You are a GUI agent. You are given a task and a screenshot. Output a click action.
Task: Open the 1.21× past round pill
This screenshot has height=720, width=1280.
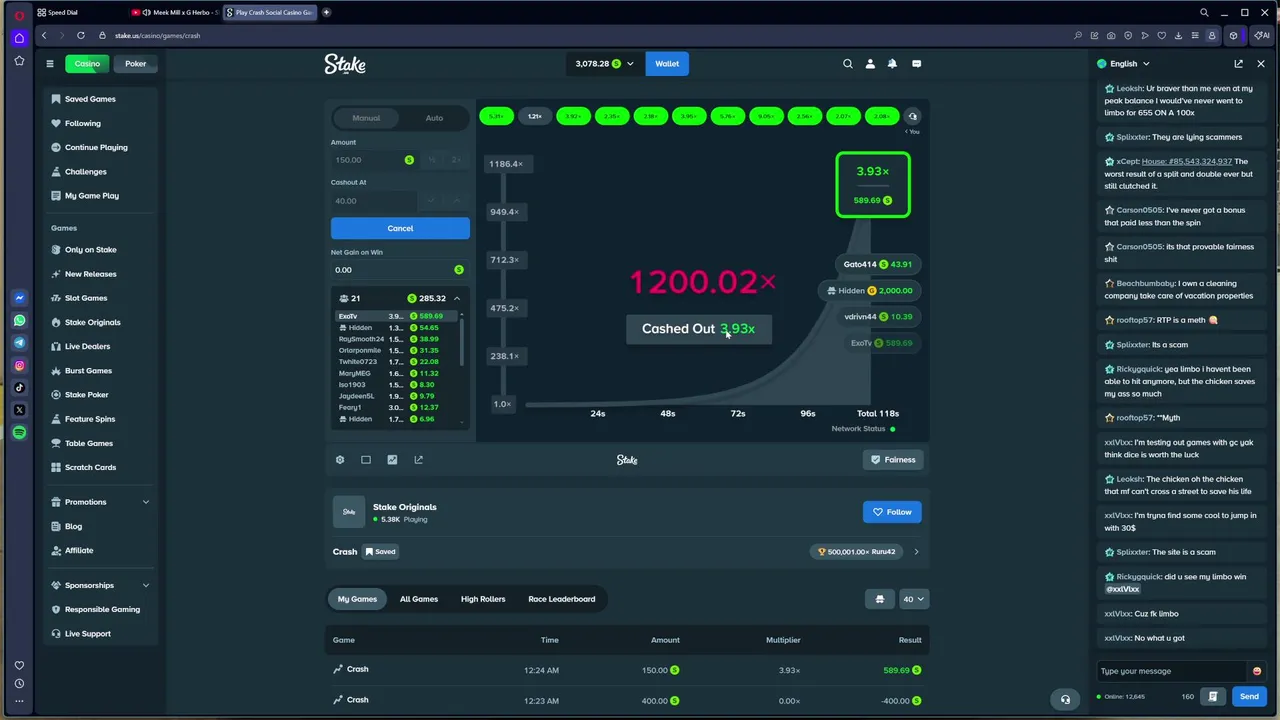[535, 116]
